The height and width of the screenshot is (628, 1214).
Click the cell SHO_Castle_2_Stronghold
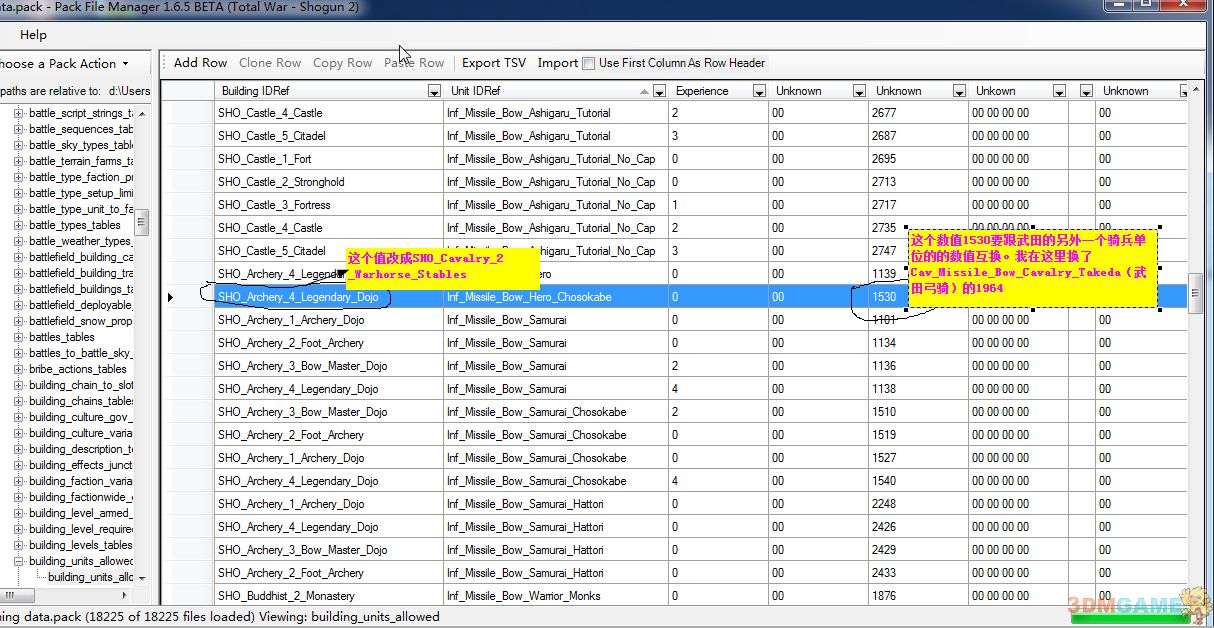(x=329, y=182)
